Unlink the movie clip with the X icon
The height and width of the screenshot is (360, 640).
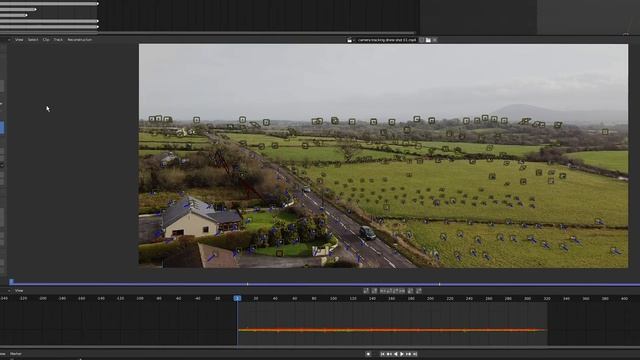coord(434,40)
